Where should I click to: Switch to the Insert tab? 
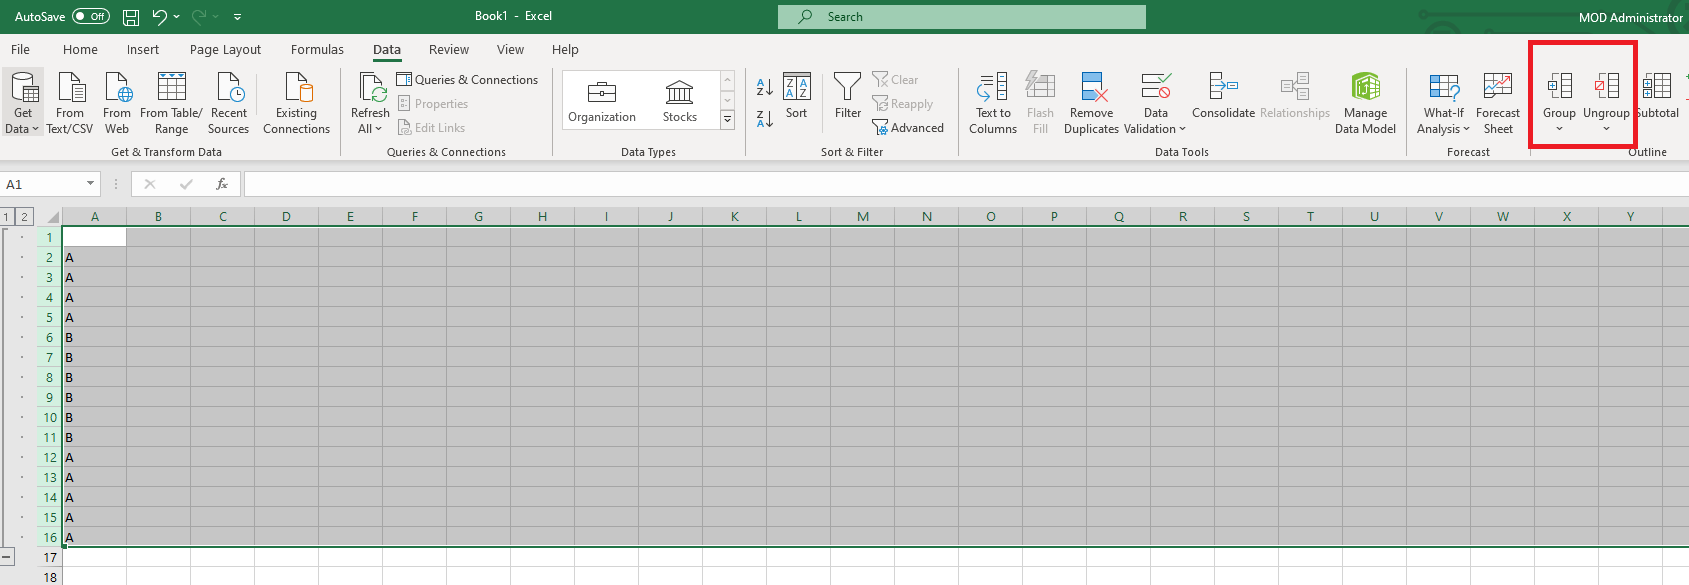143,50
